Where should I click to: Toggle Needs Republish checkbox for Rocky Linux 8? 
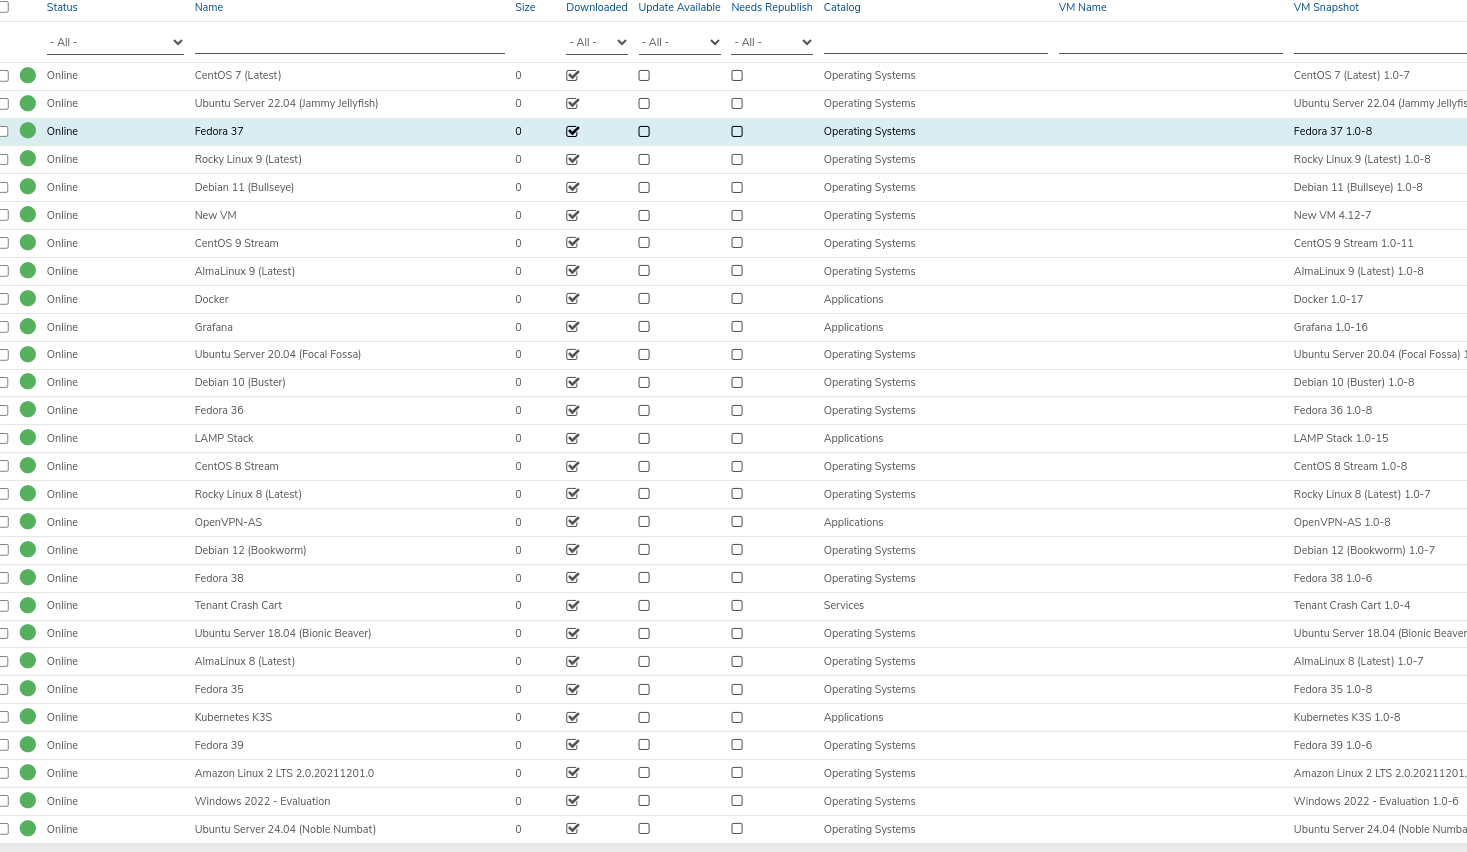[x=737, y=494]
